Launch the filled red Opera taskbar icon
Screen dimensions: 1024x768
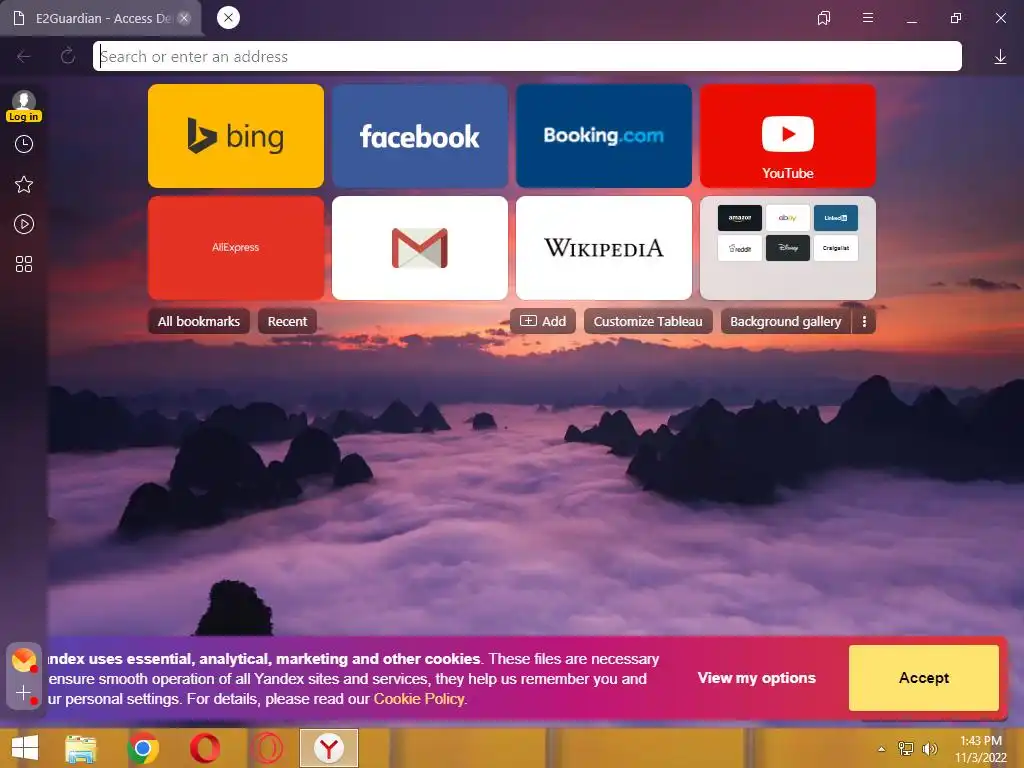pyautogui.click(x=205, y=748)
